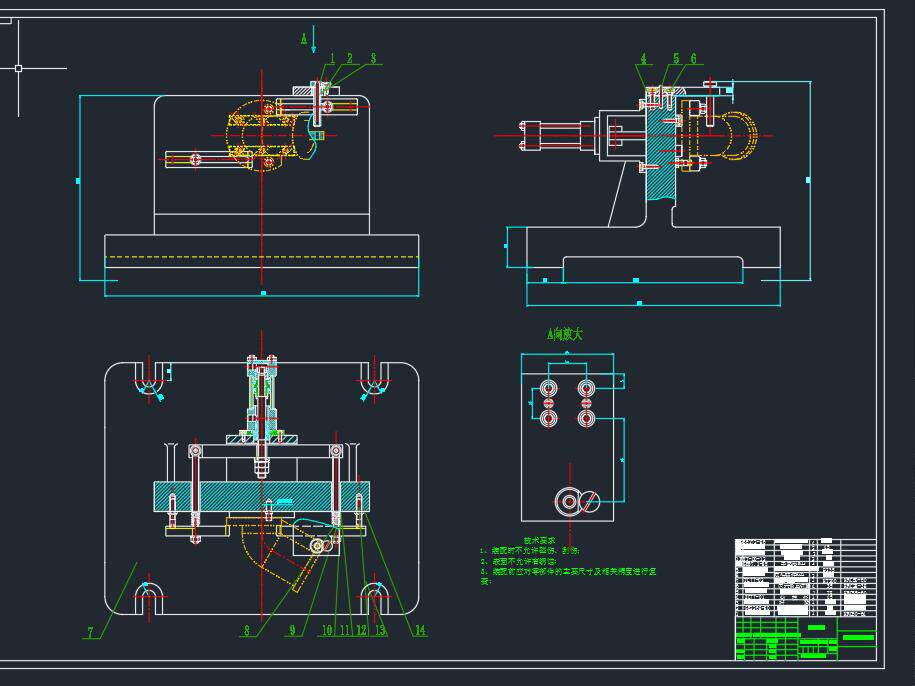Select part balloon number 1 callout
This screenshot has width=915, height=686.
click(331, 56)
